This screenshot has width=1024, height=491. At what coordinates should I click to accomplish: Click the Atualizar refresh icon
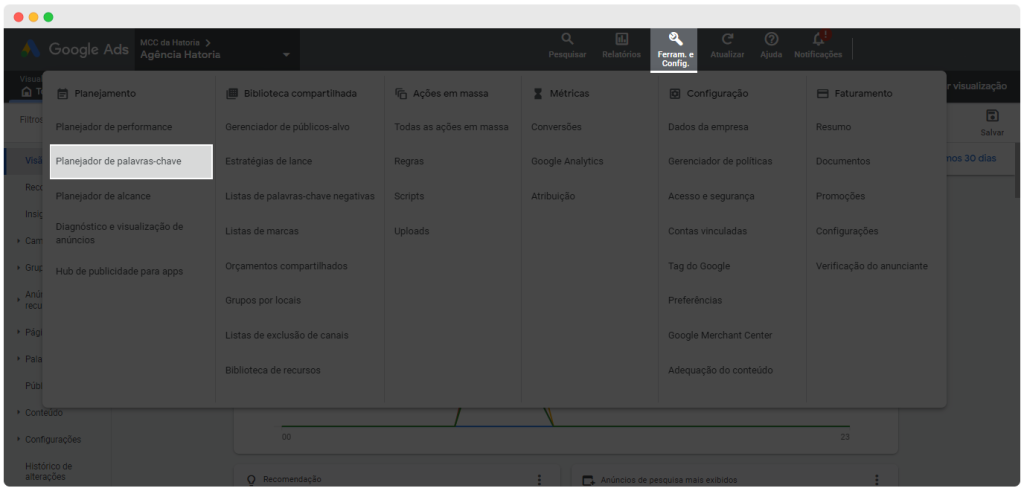point(728,39)
